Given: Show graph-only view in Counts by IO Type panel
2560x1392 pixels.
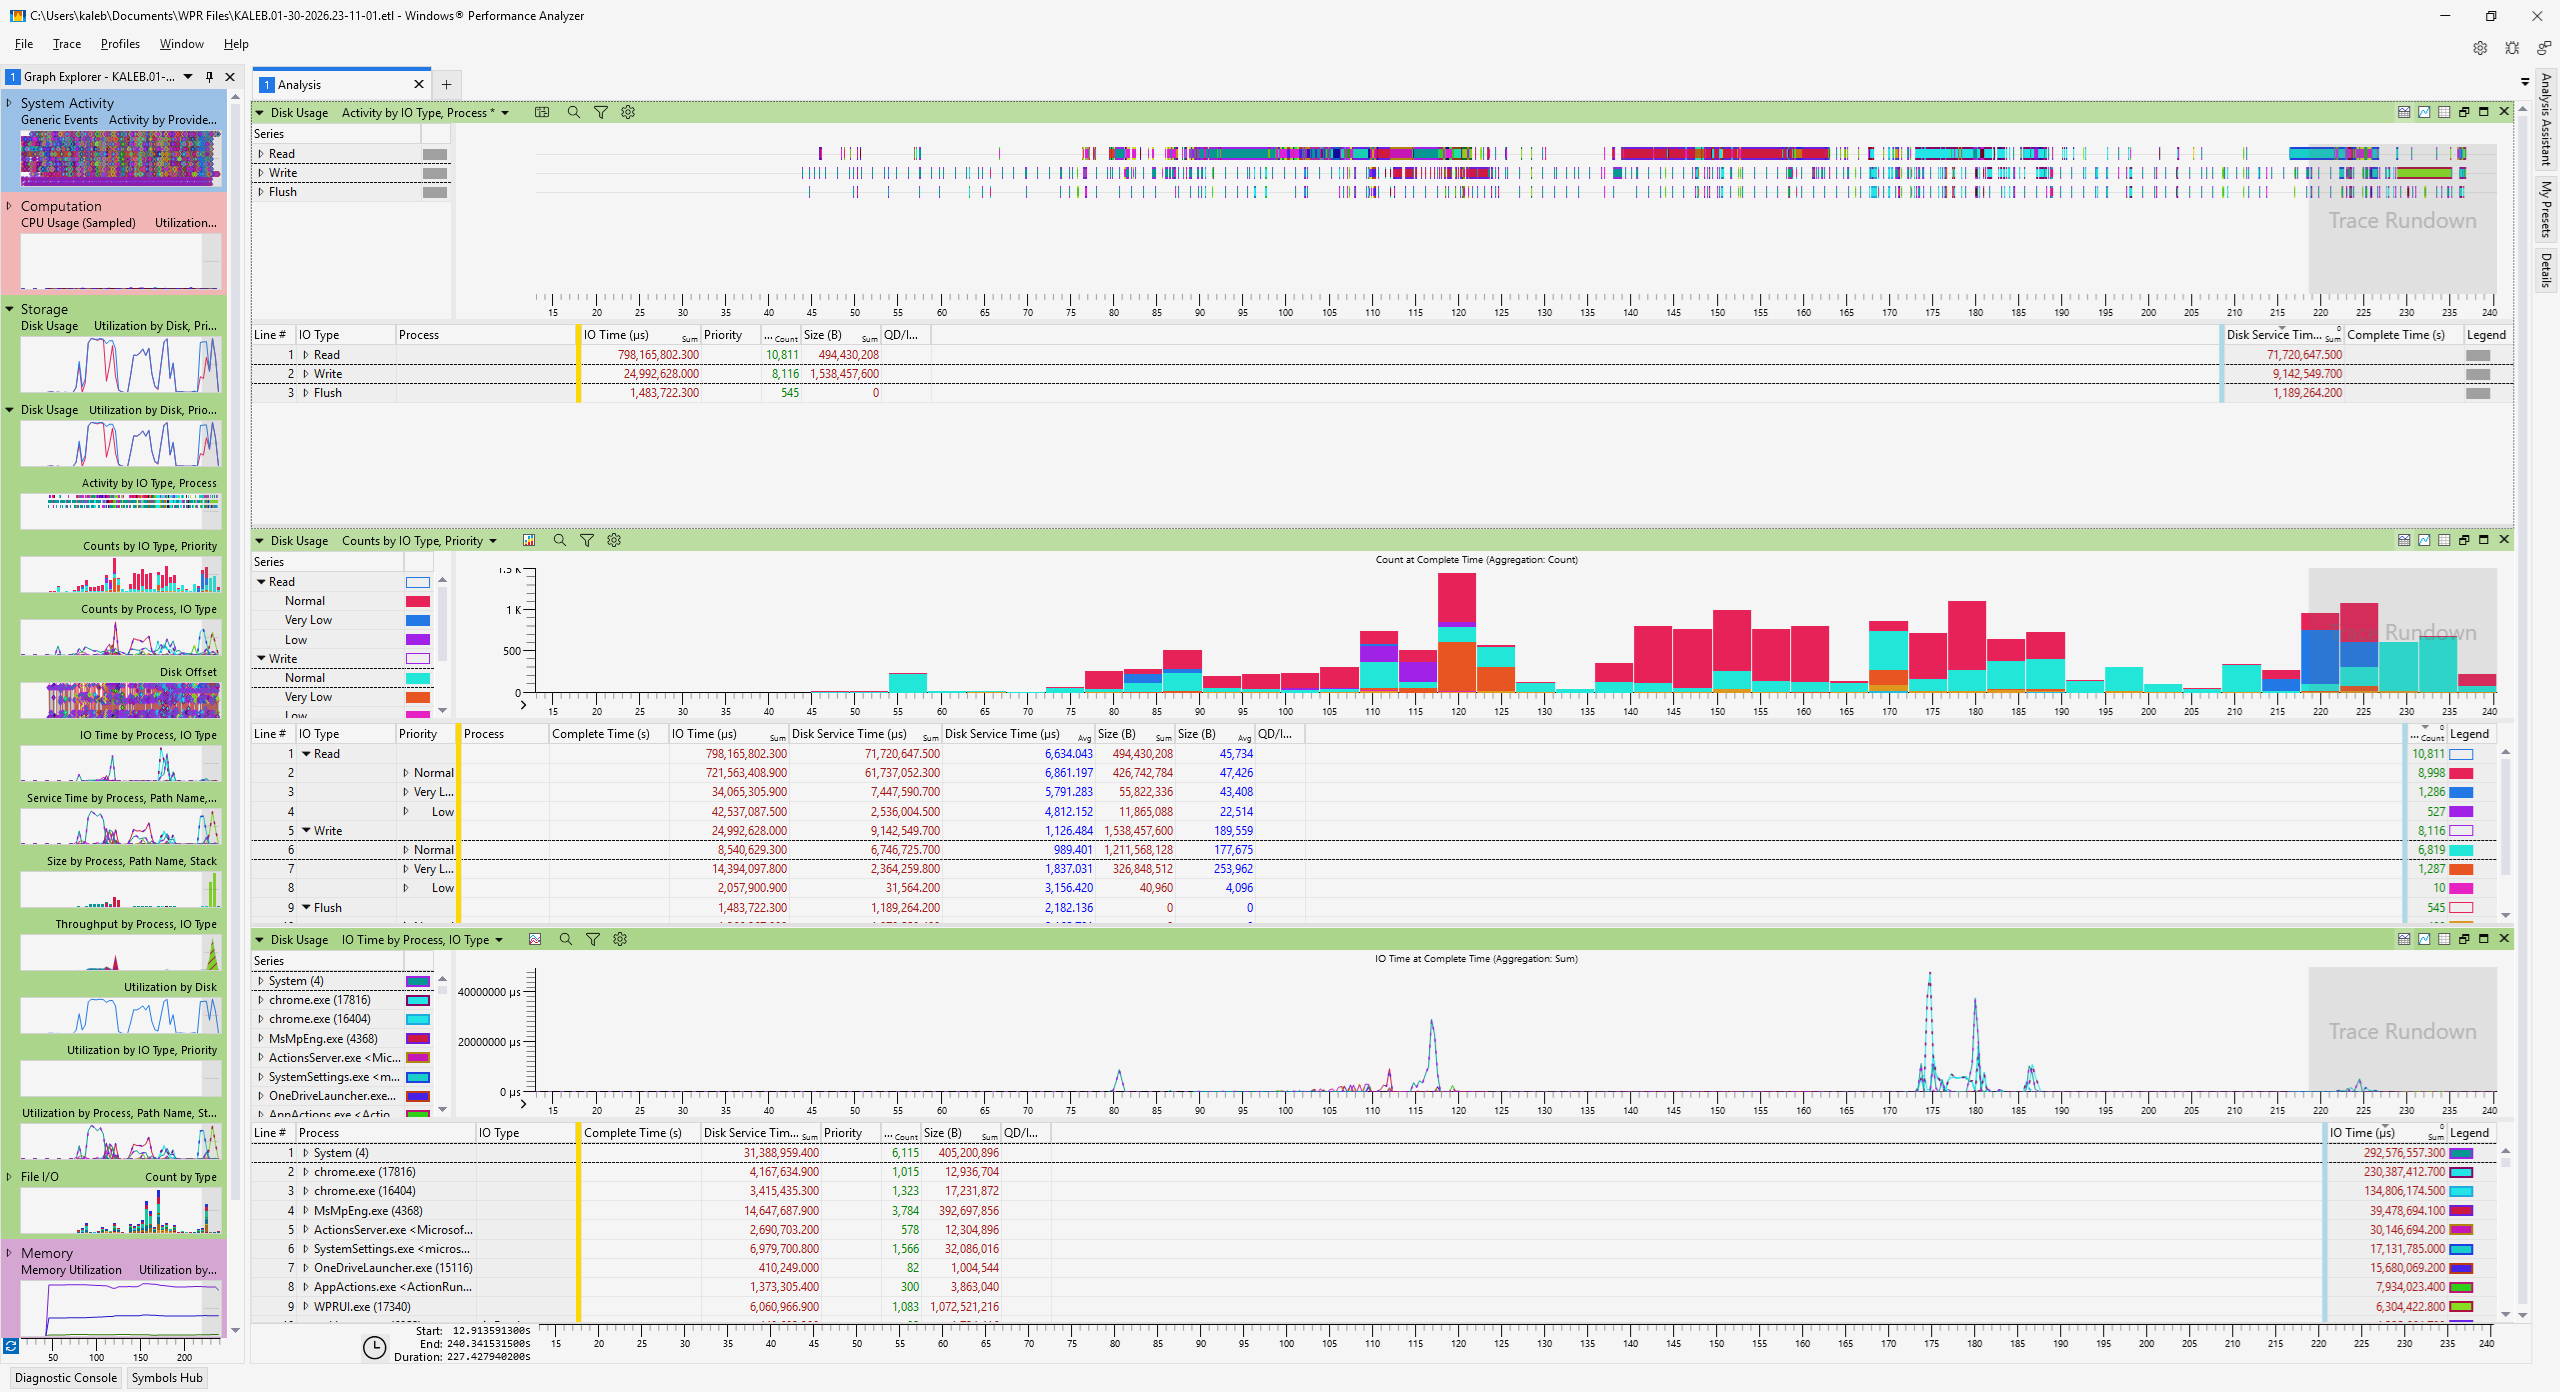Looking at the screenshot, I should click(2424, 540).
